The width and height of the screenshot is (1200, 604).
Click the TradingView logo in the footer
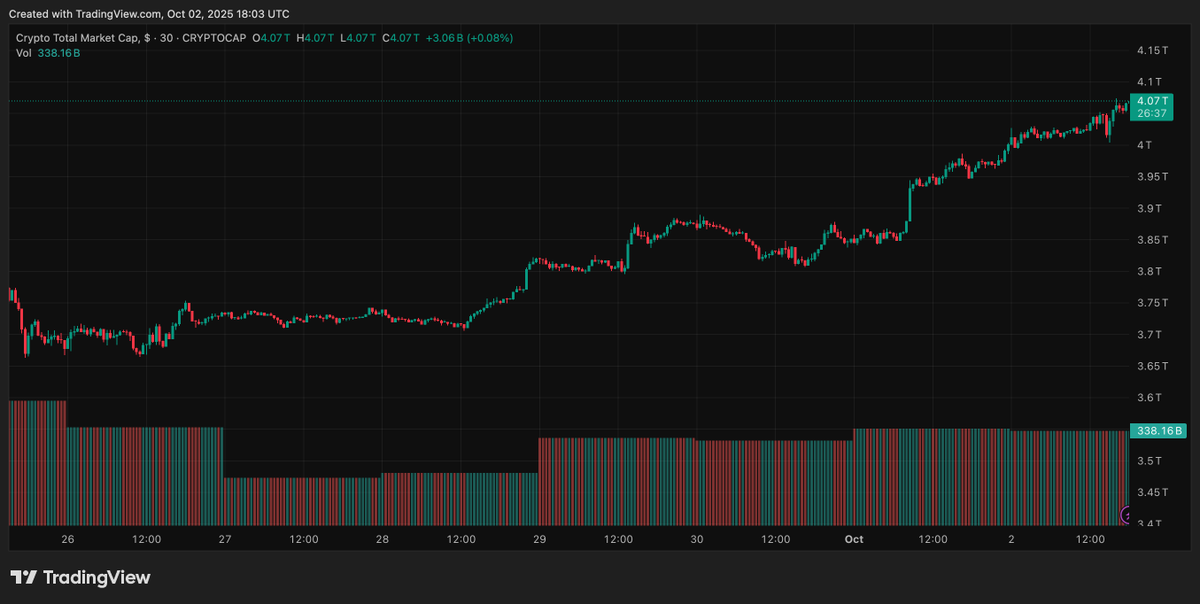point(80,578)
